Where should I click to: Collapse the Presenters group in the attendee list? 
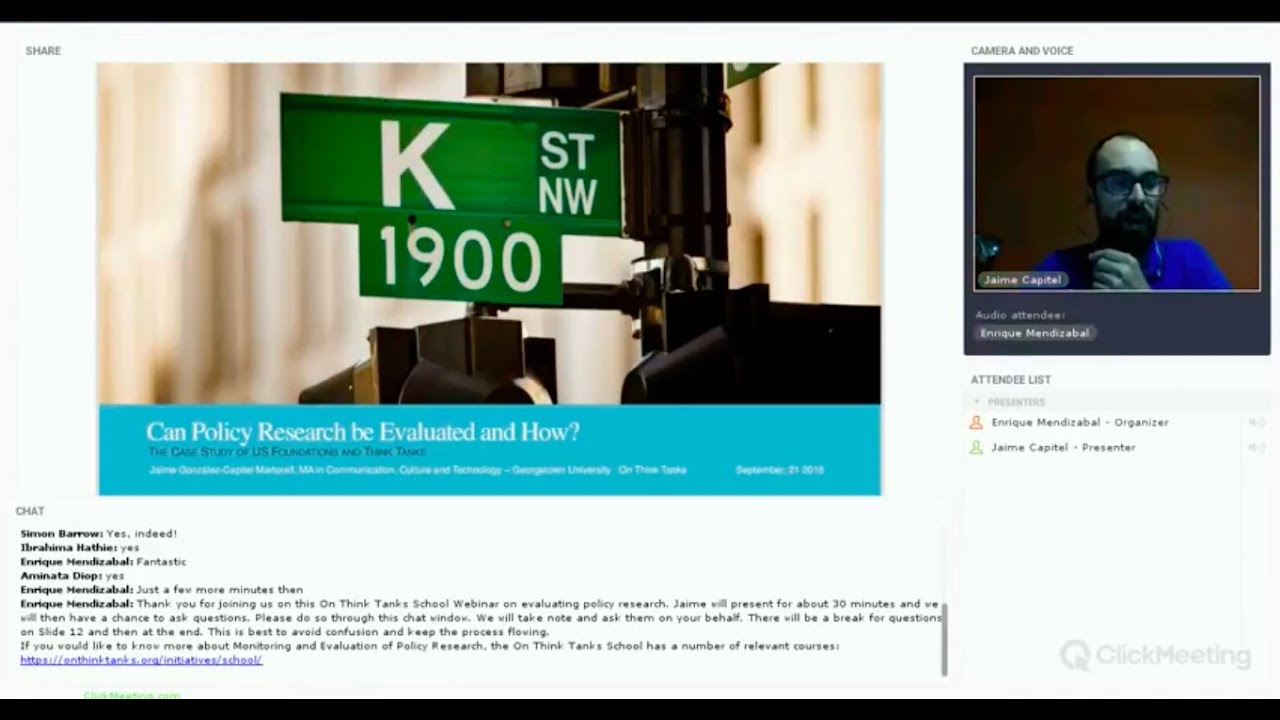point(977,402)
